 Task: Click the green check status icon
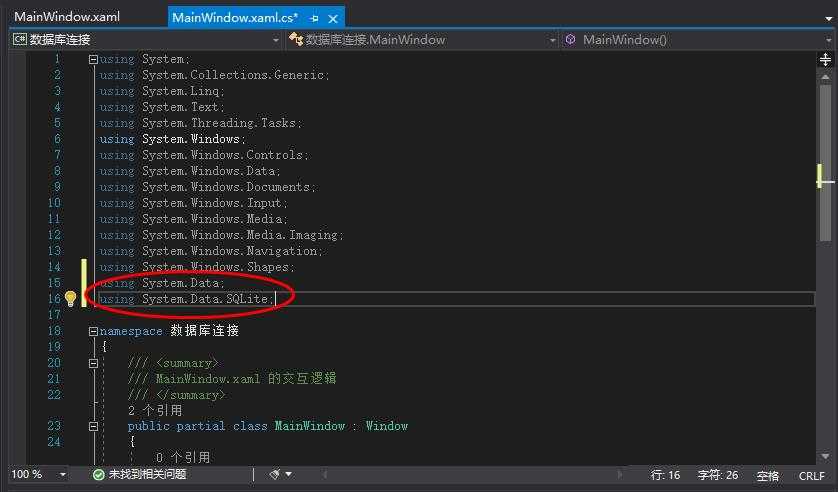98,474
